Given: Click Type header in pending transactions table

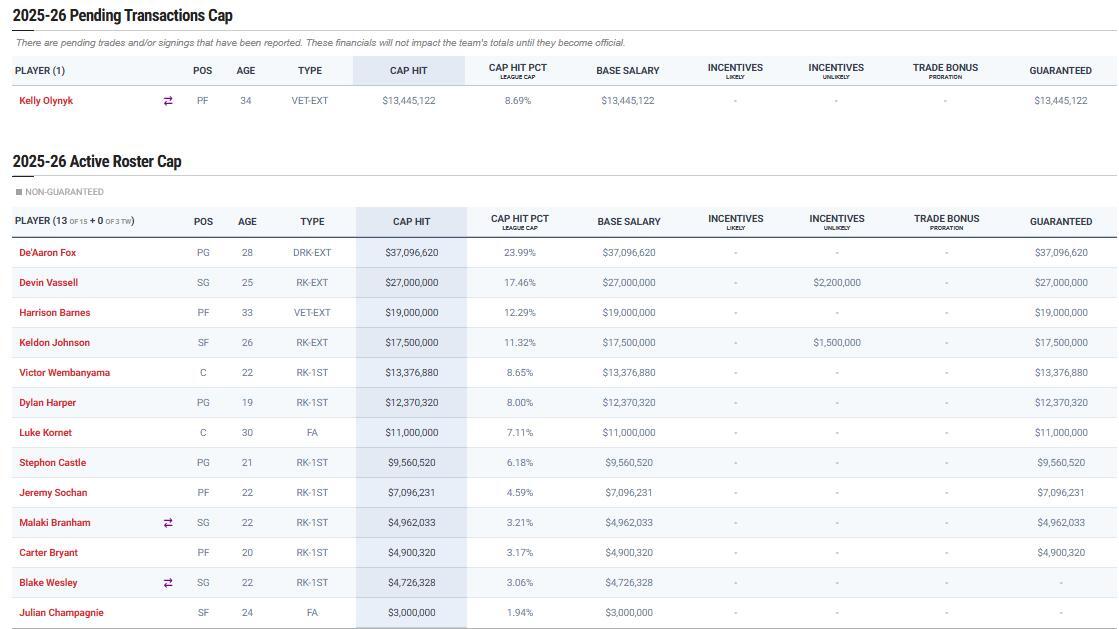Looking at the screenshot, I should coord(309,71).
